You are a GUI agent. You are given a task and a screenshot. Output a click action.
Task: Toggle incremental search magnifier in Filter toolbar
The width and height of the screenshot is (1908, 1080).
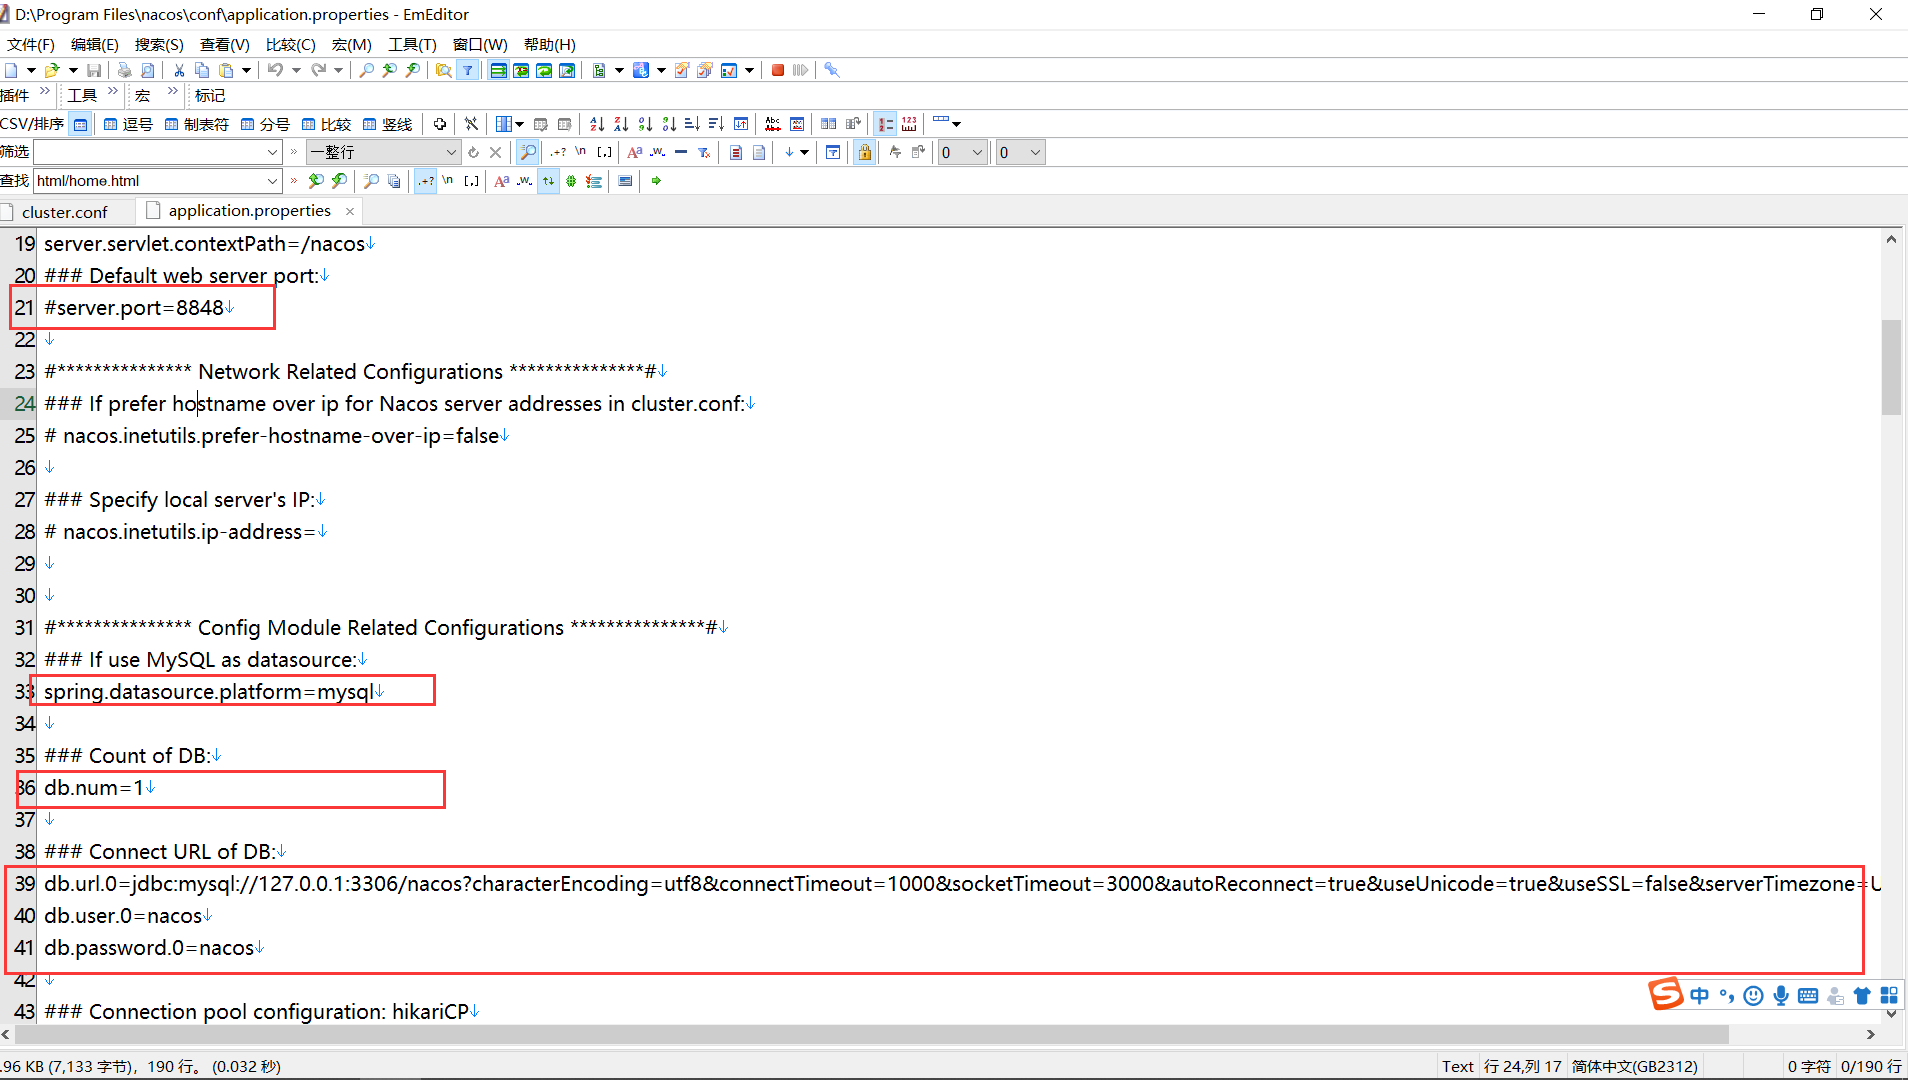pyautogui.click(x=527, y=152)
